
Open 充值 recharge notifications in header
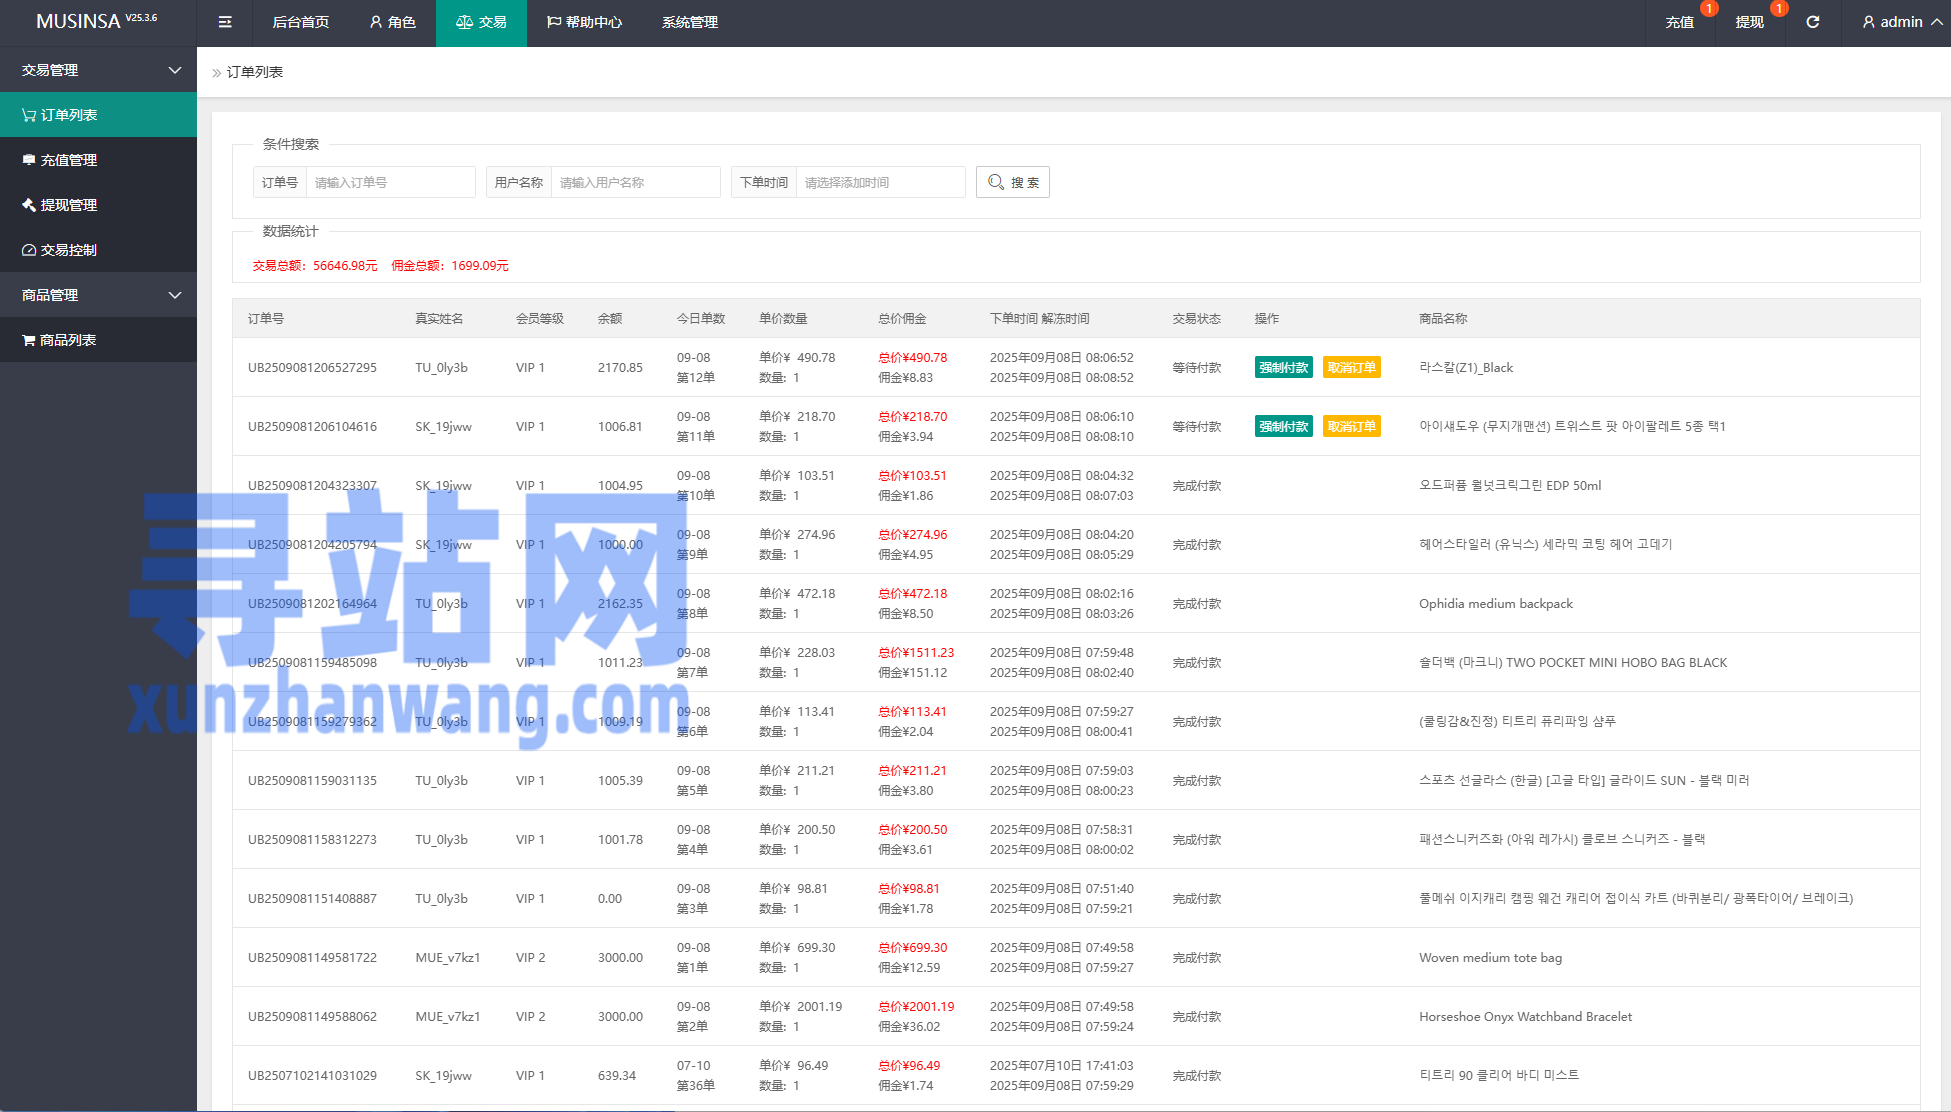pos(1680,22)
